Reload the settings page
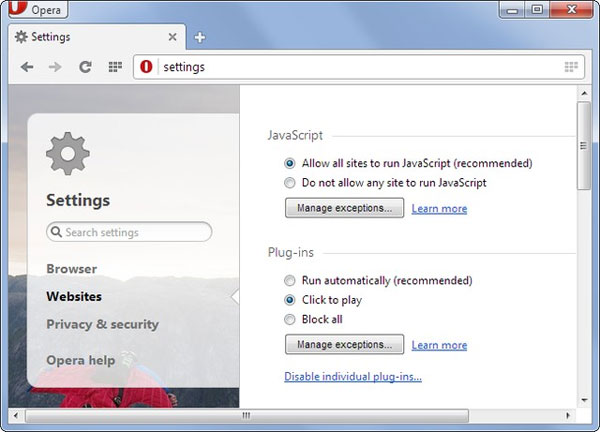This screenshot has height=432, width=600. point(85,67)
